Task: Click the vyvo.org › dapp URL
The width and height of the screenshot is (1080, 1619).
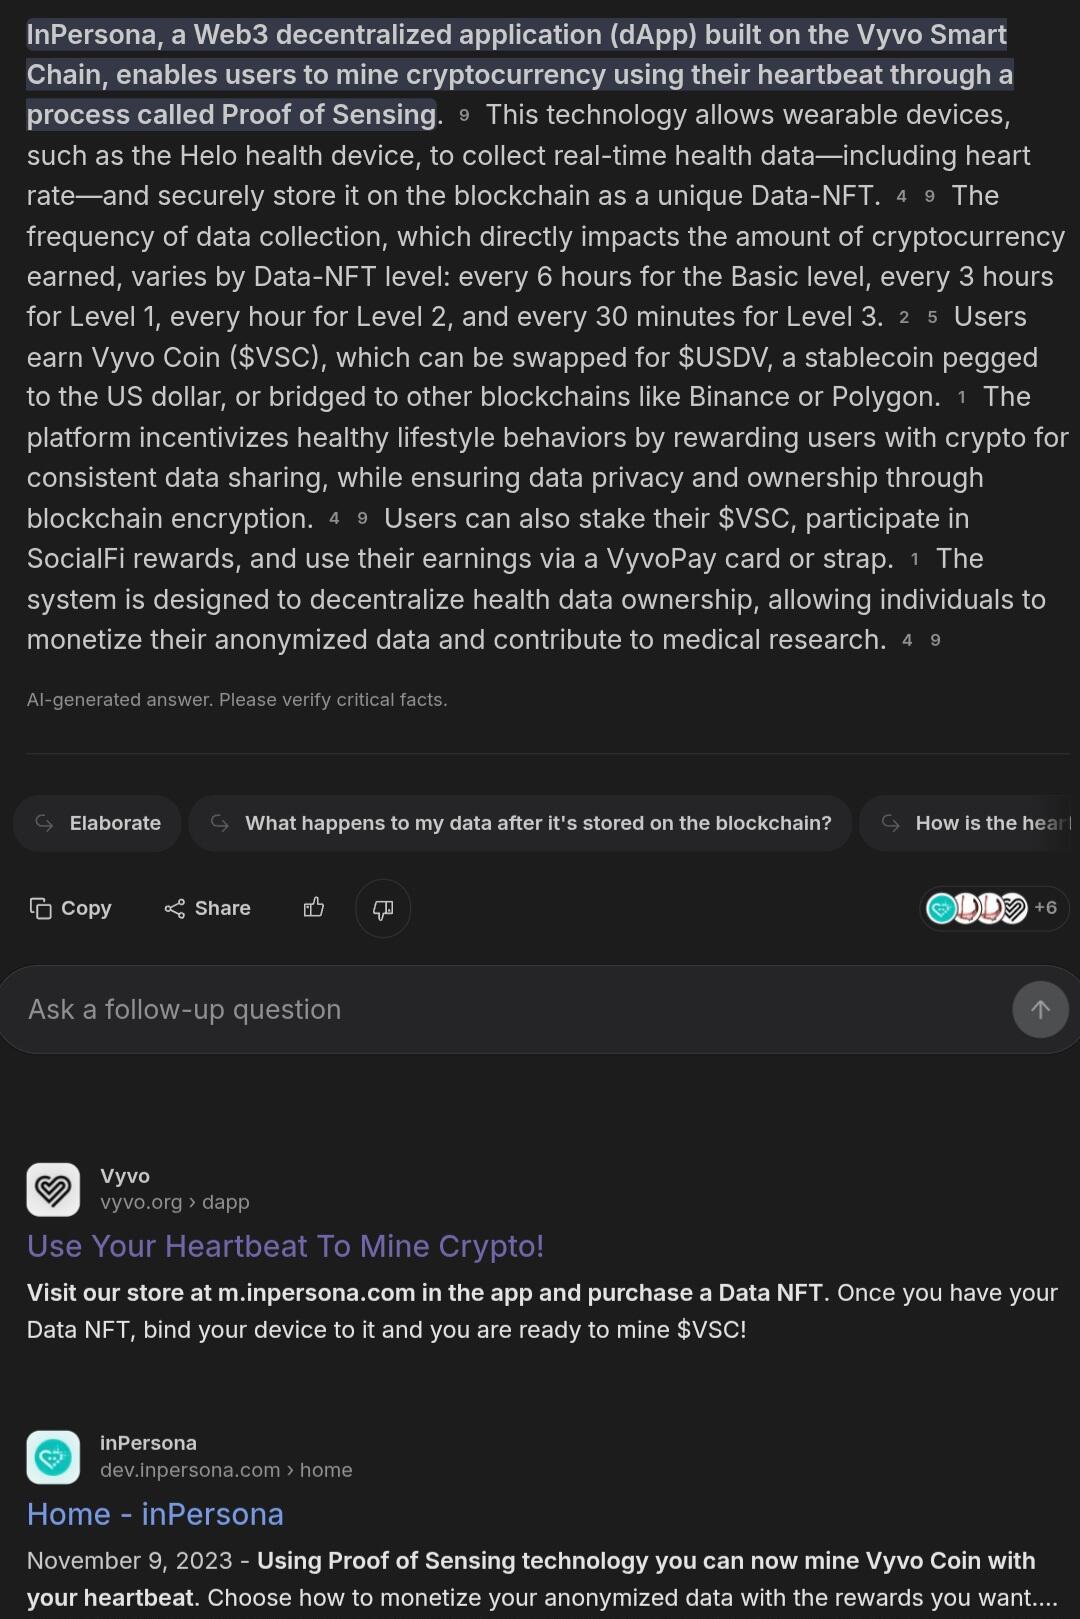Action: click(175, 1202)
